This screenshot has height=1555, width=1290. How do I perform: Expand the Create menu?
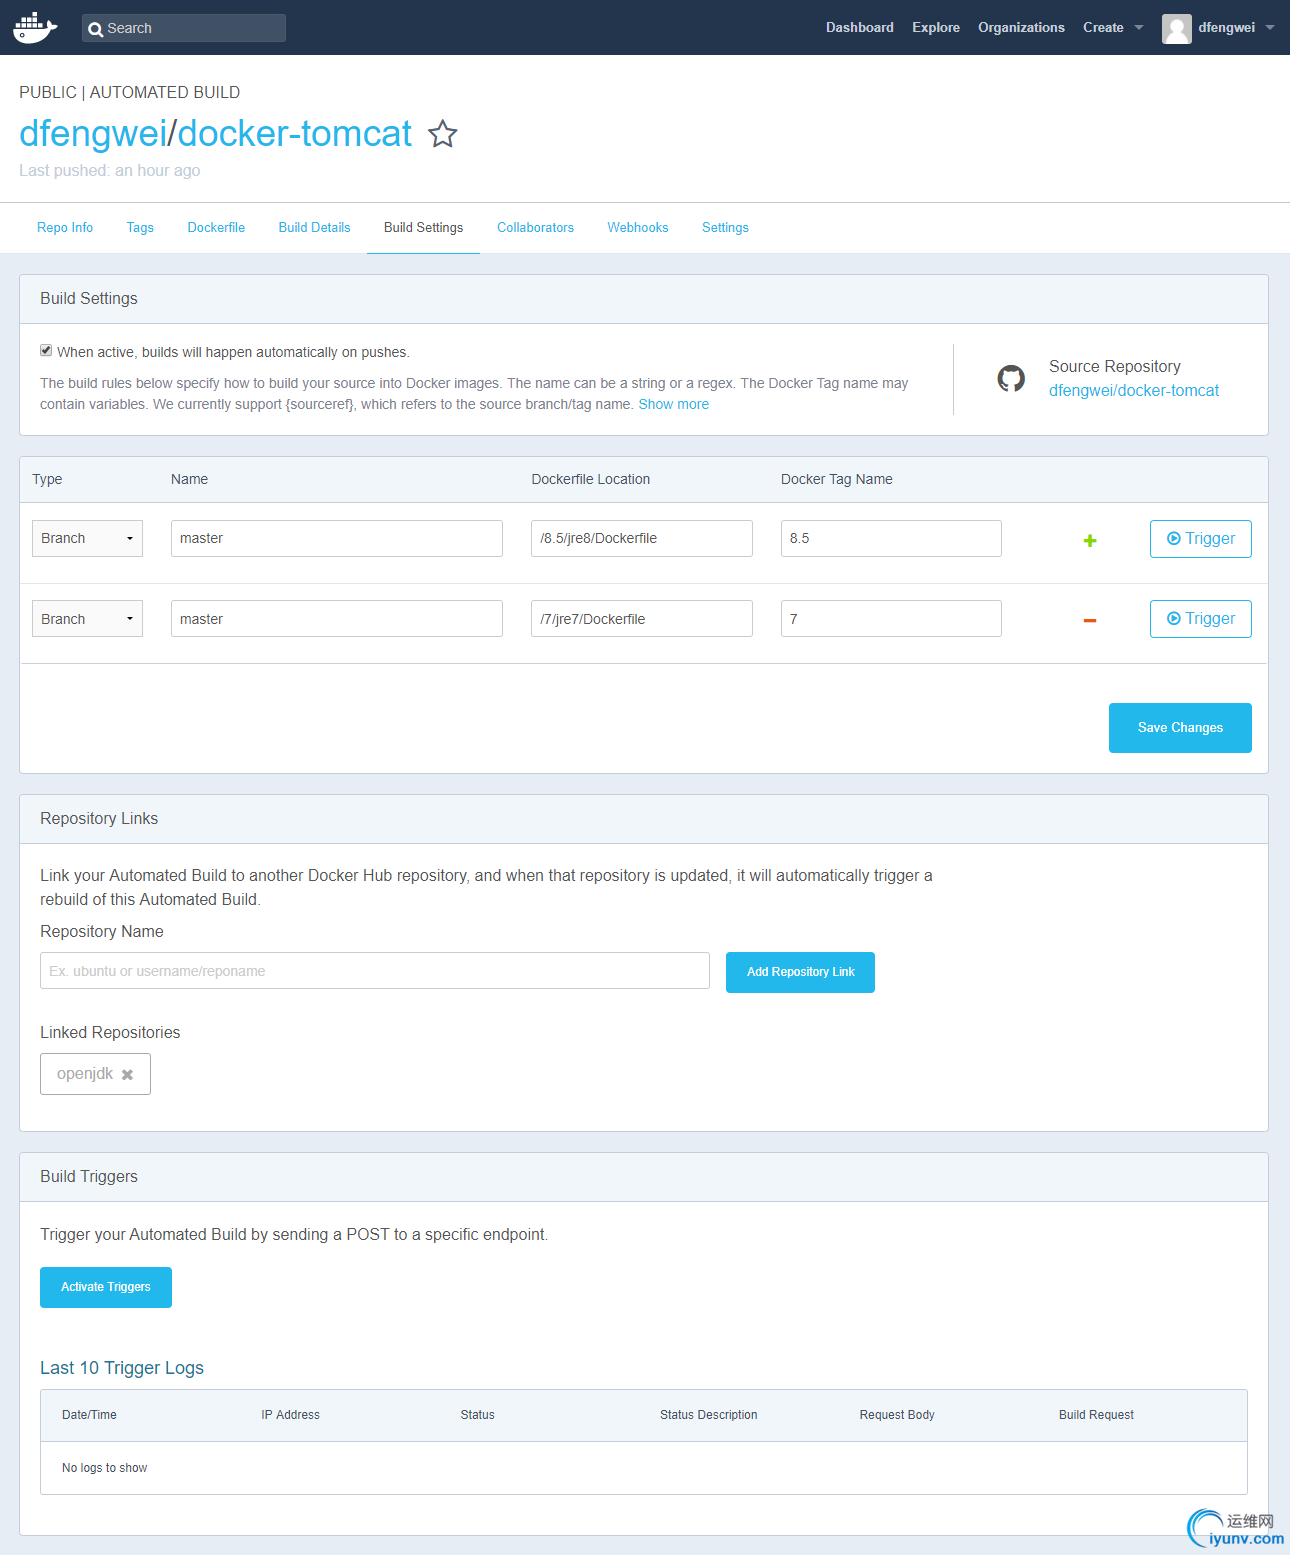pos(1112,28)
